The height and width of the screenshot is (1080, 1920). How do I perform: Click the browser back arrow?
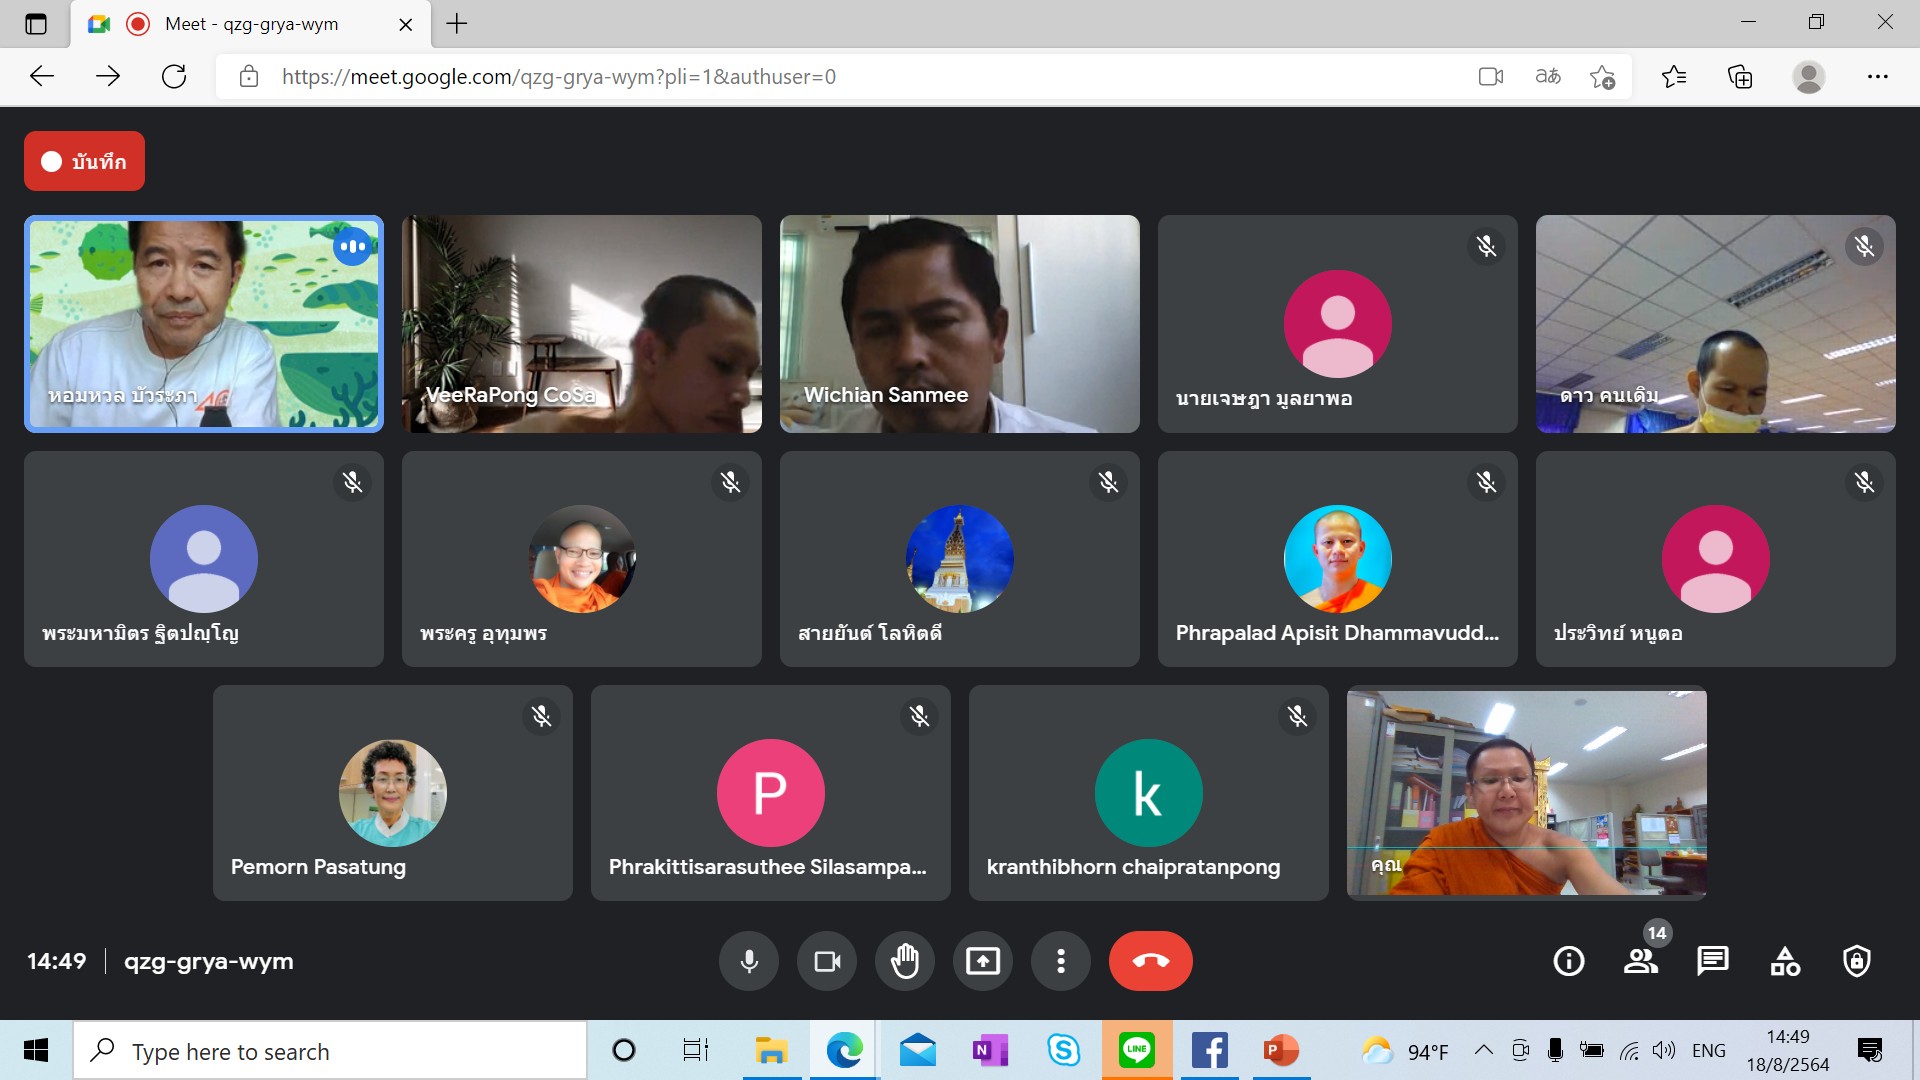pyautogui.click(x=42, y=76)
